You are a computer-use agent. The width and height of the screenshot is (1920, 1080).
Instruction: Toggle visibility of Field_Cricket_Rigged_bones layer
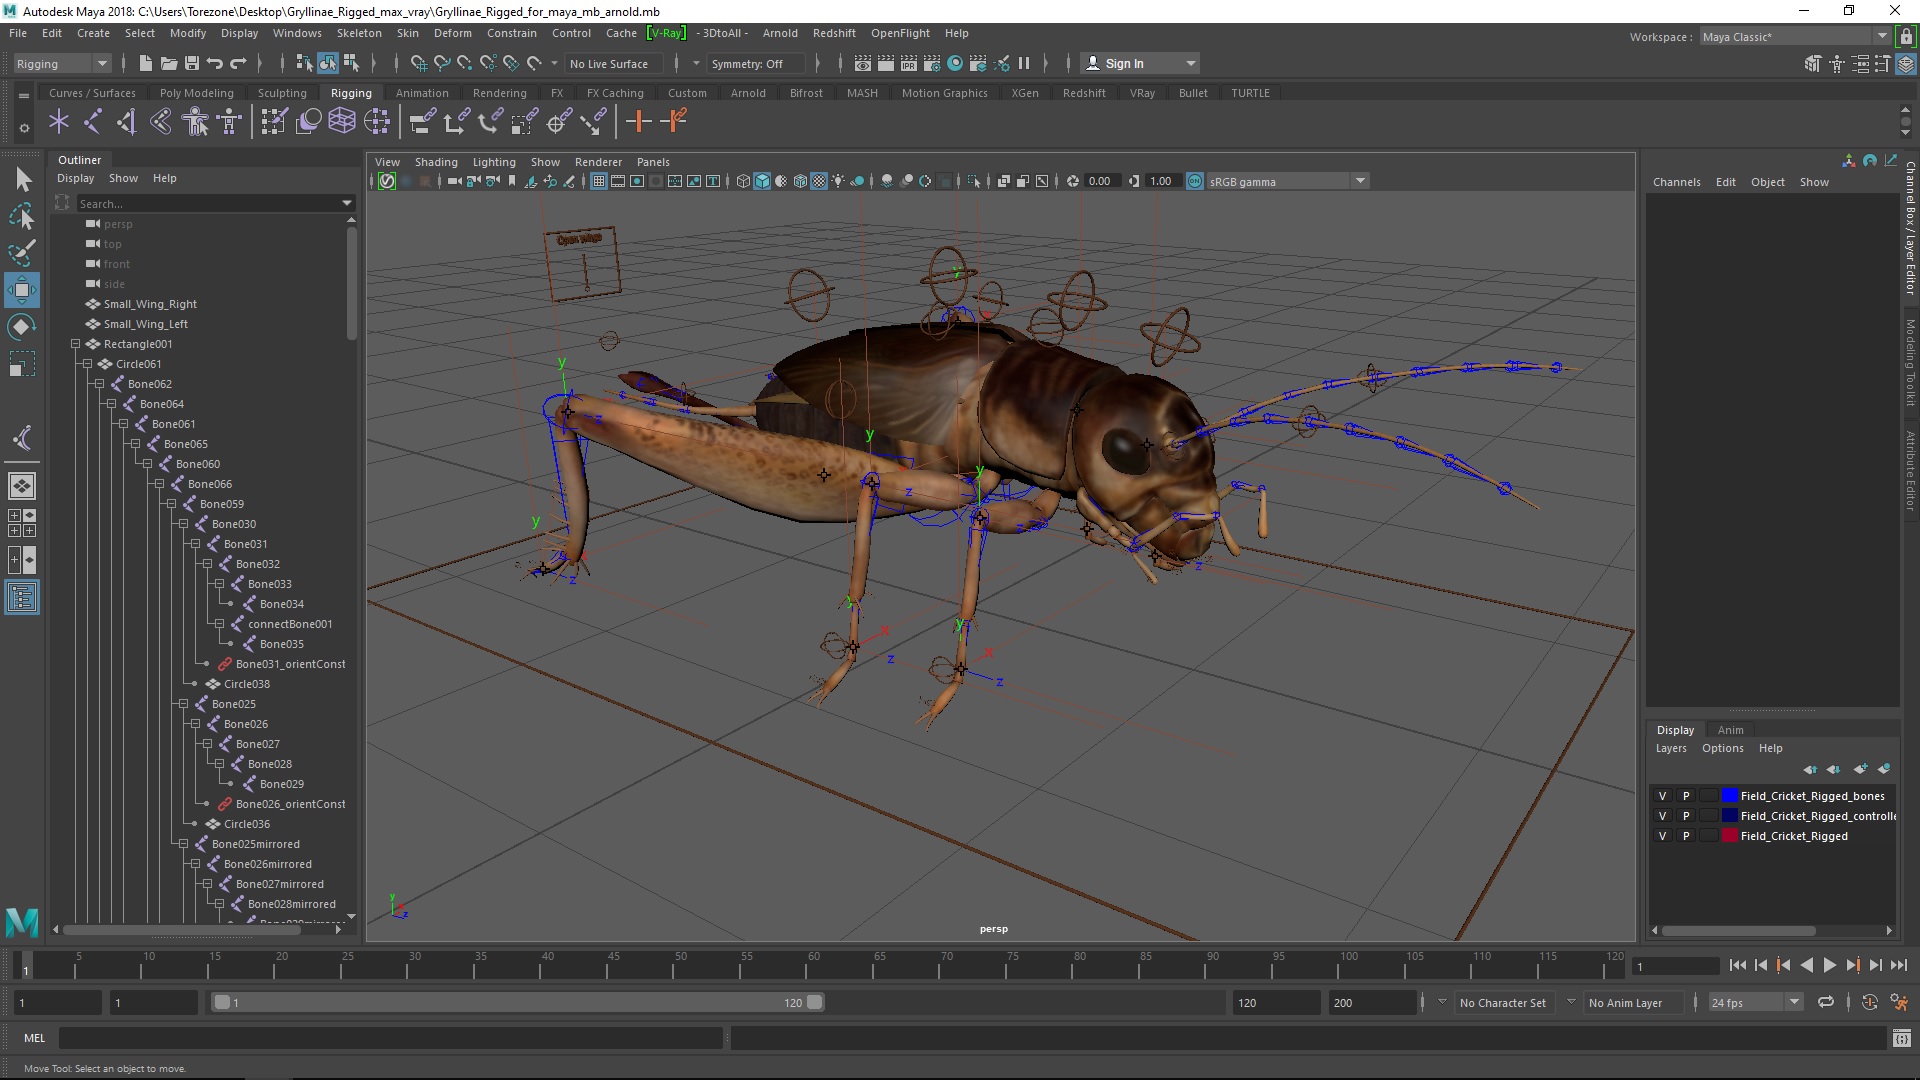(x=1662, y=796)
